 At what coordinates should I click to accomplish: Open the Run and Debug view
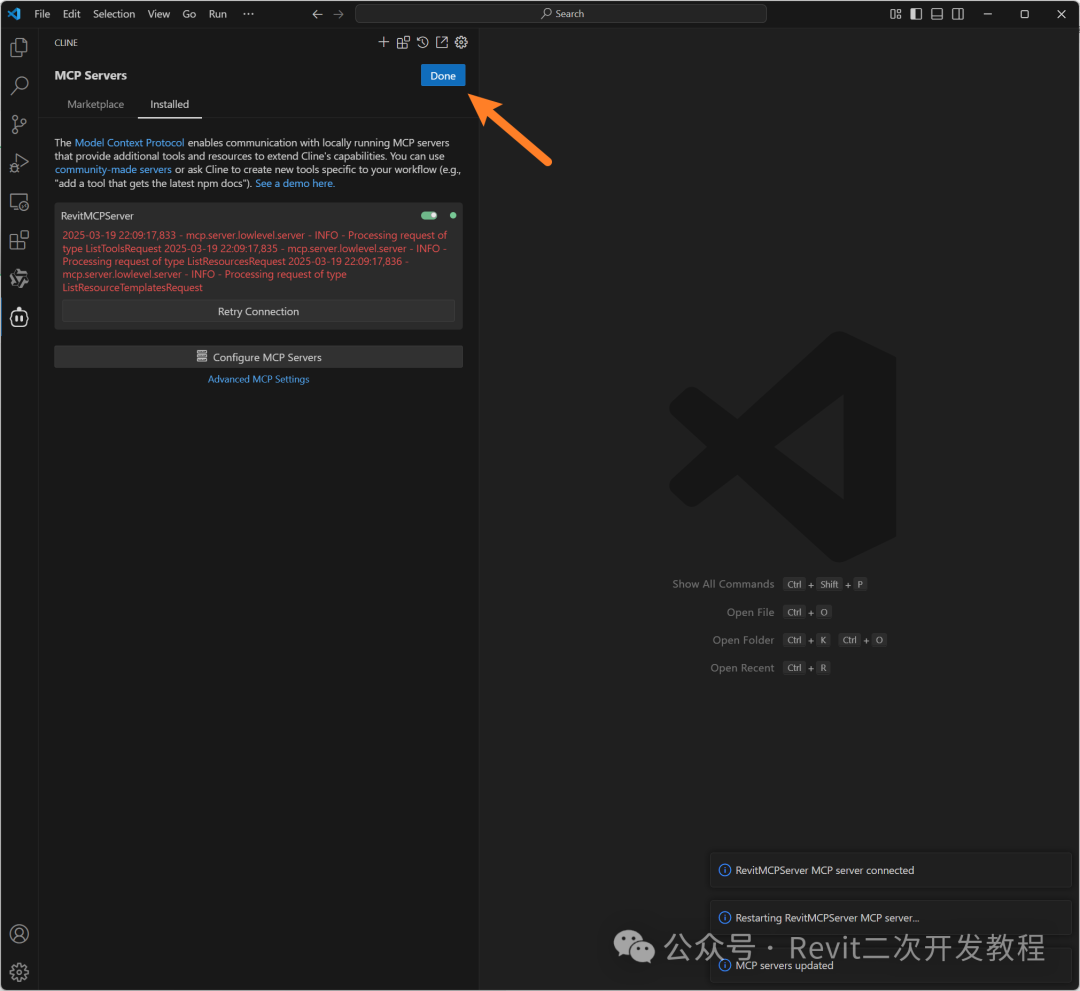[x=19, y=163]
